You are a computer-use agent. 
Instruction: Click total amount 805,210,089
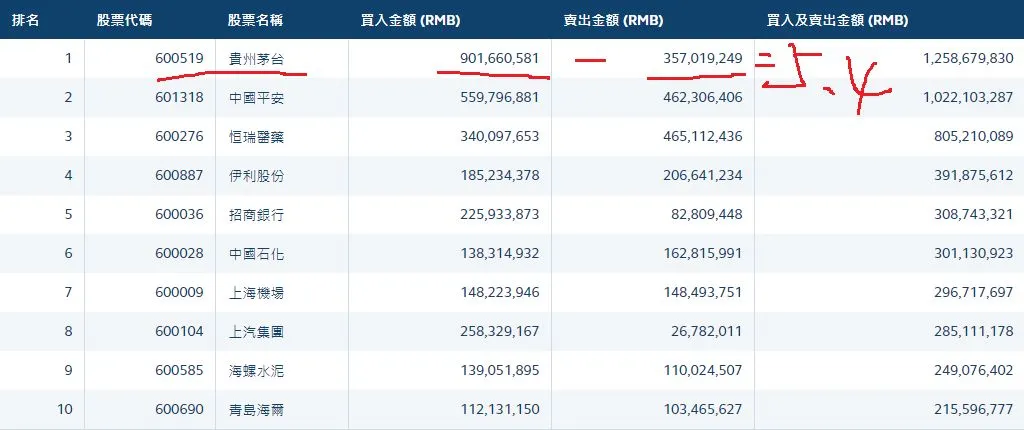click(974, 137)
